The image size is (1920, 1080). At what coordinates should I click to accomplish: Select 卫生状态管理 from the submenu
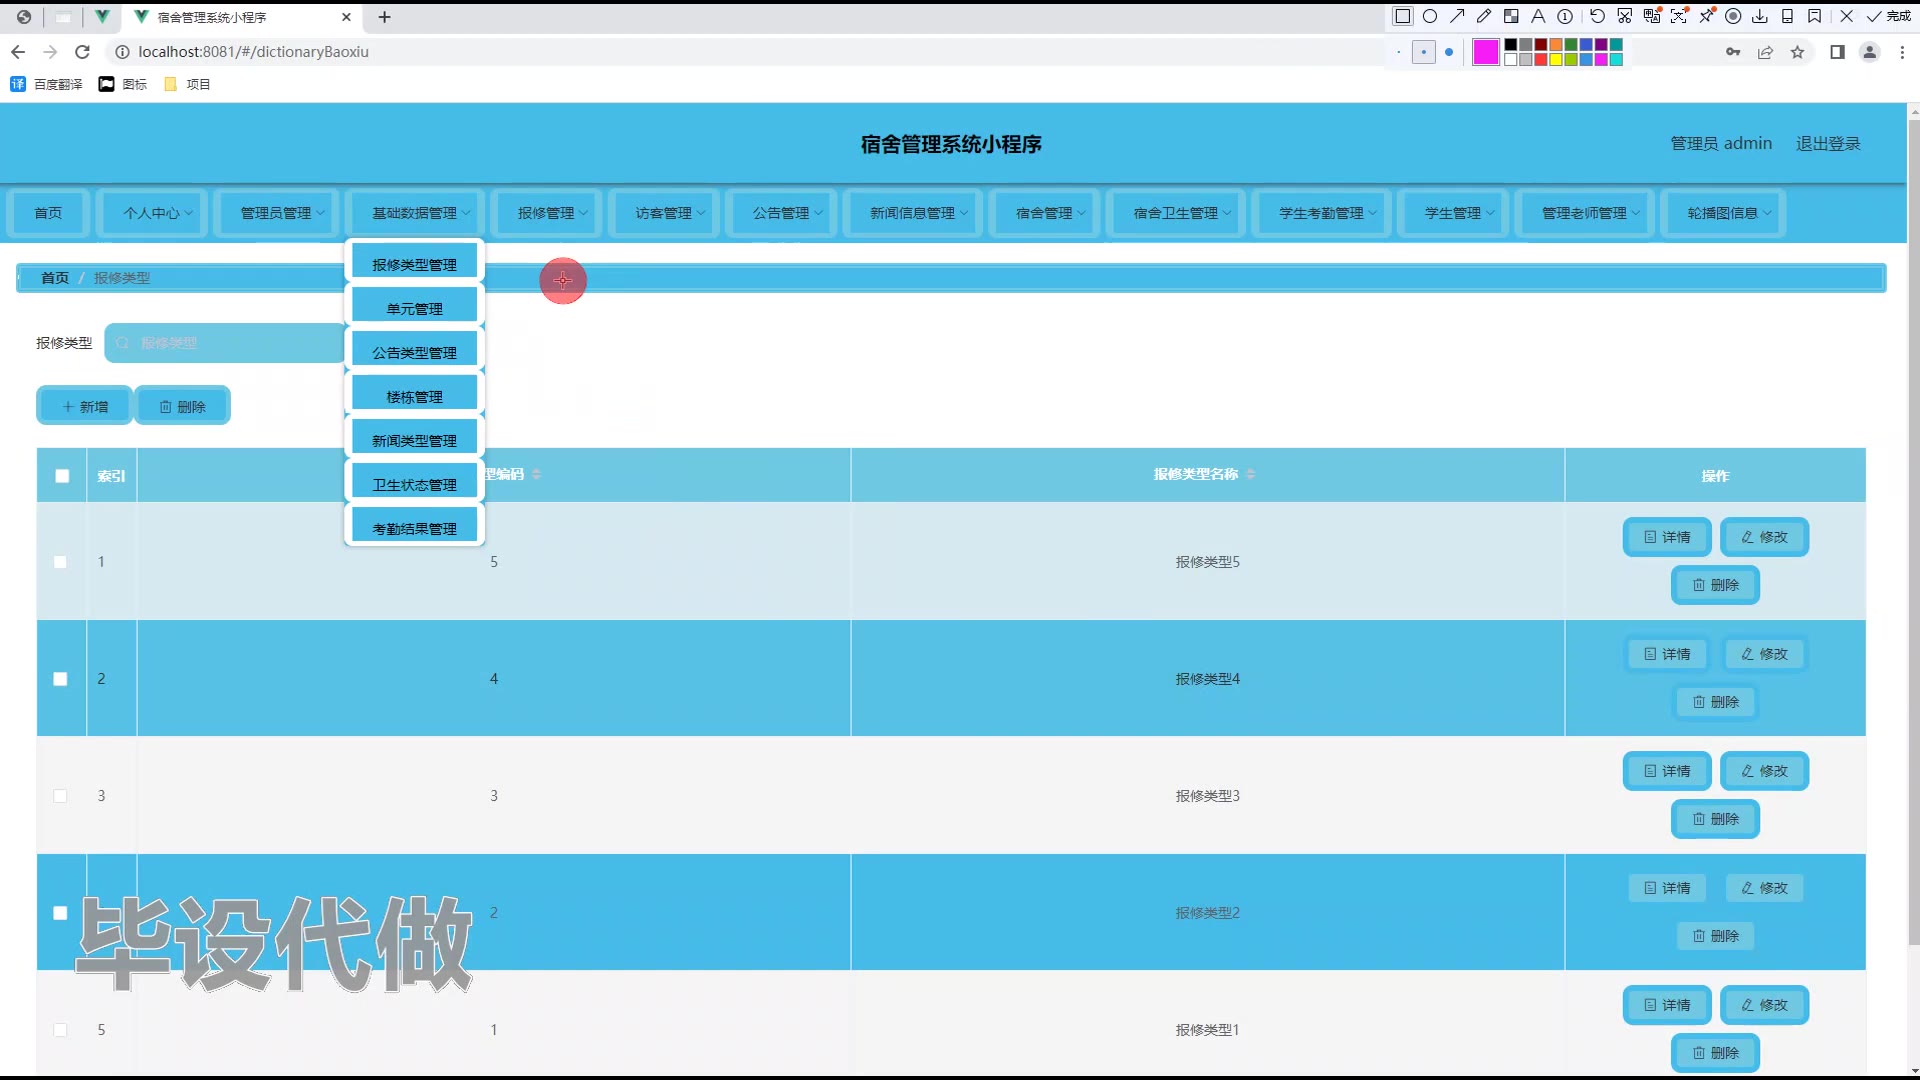(x=414, y=484)
